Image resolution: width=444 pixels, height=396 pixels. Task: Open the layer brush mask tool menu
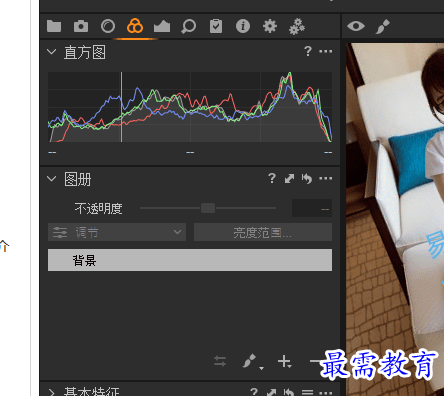coord(252,362)
